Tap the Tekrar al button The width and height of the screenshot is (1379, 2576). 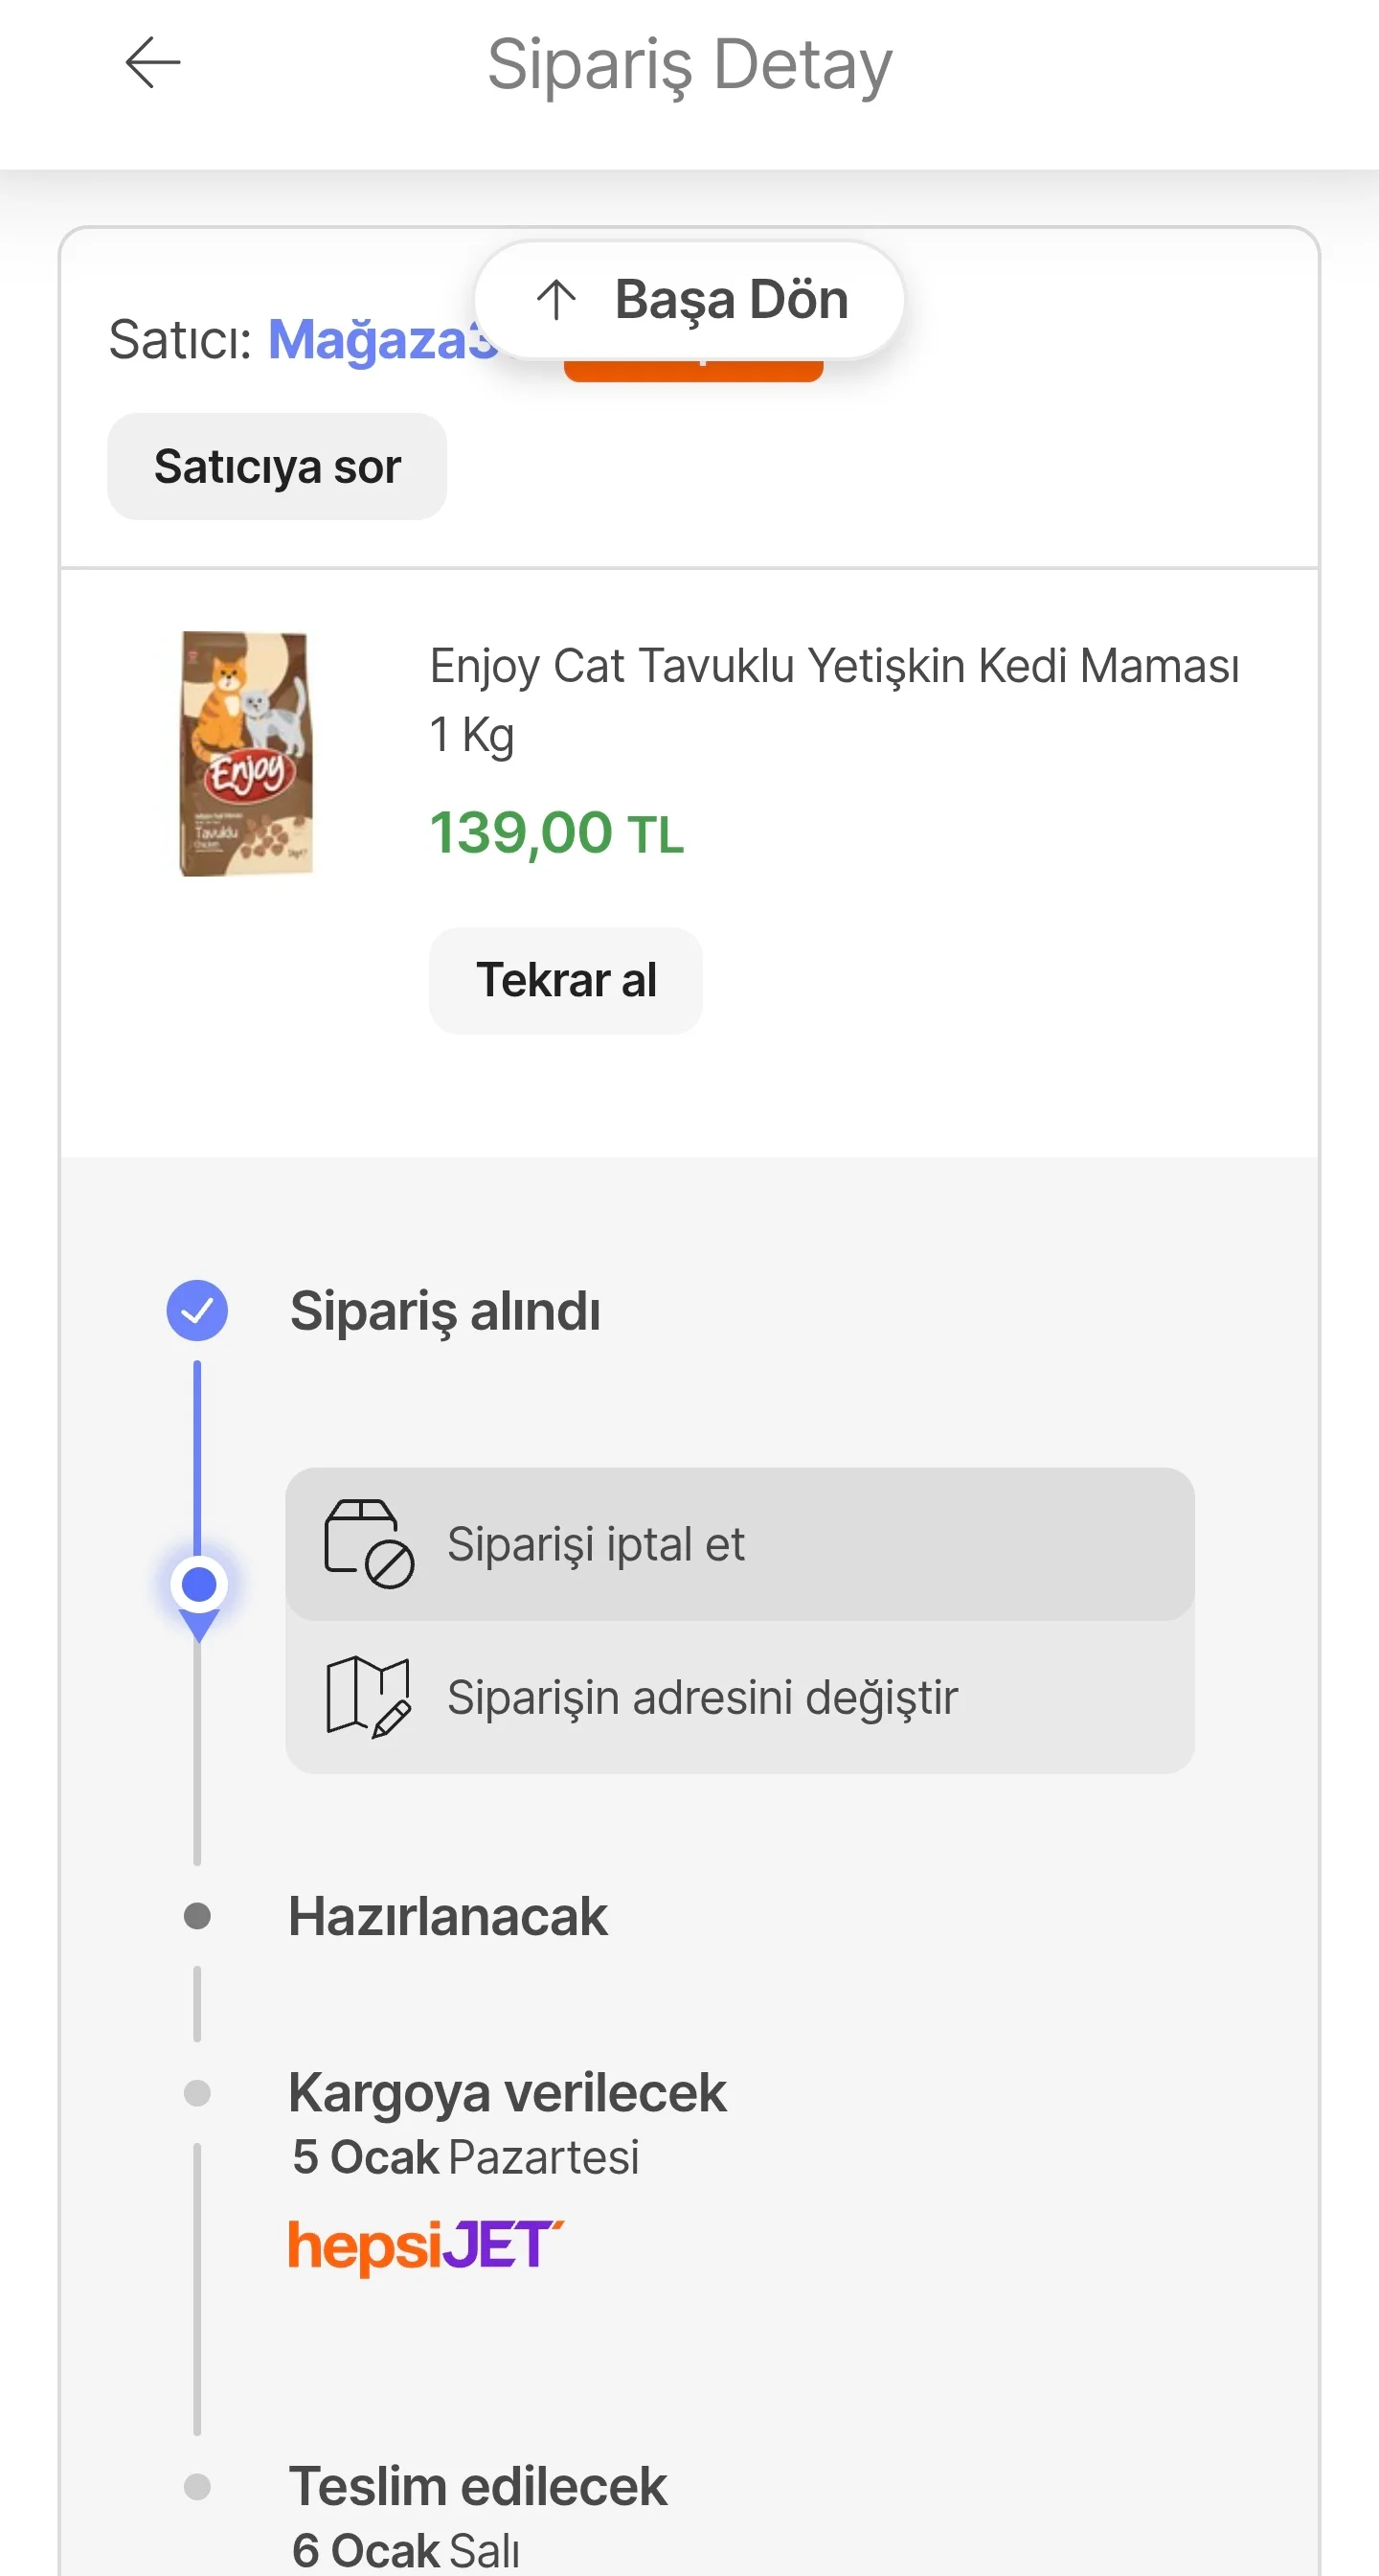[565, 980]
